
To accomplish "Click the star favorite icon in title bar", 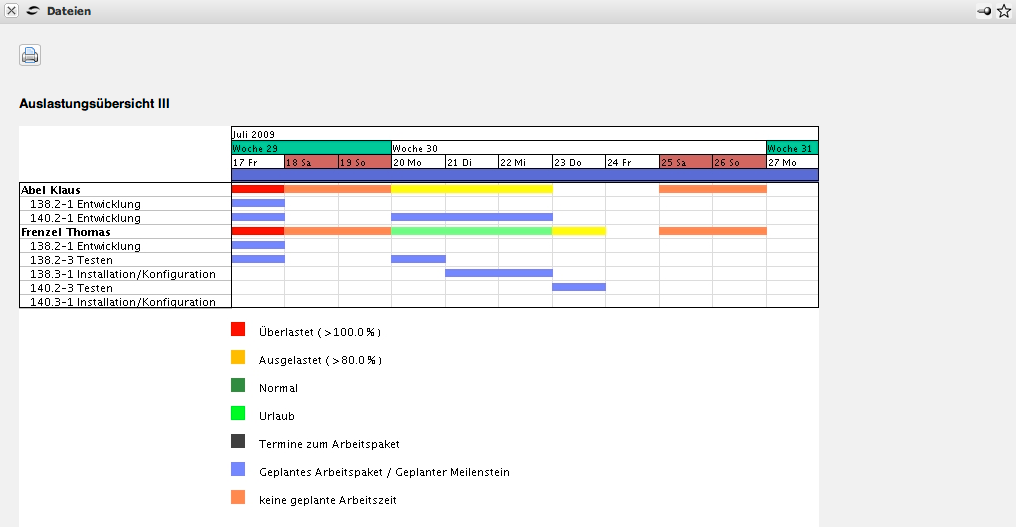I will point(1004,11).
